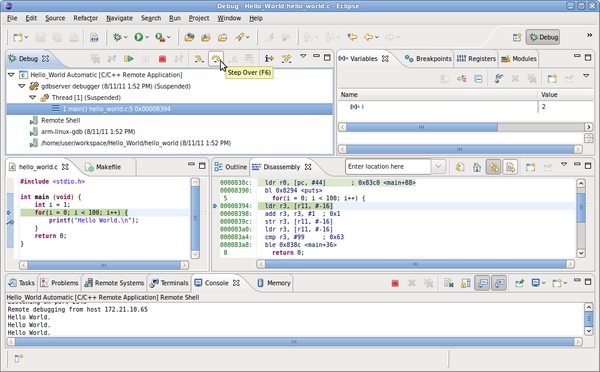
Task: Click the New file wizard icon
Action: (18, 37)
